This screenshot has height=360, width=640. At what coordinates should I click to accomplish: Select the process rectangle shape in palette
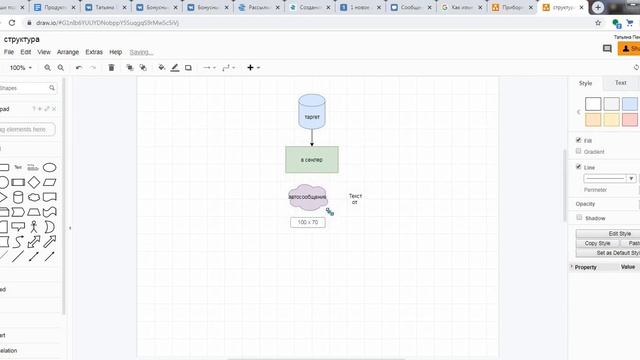click(18, 182)
